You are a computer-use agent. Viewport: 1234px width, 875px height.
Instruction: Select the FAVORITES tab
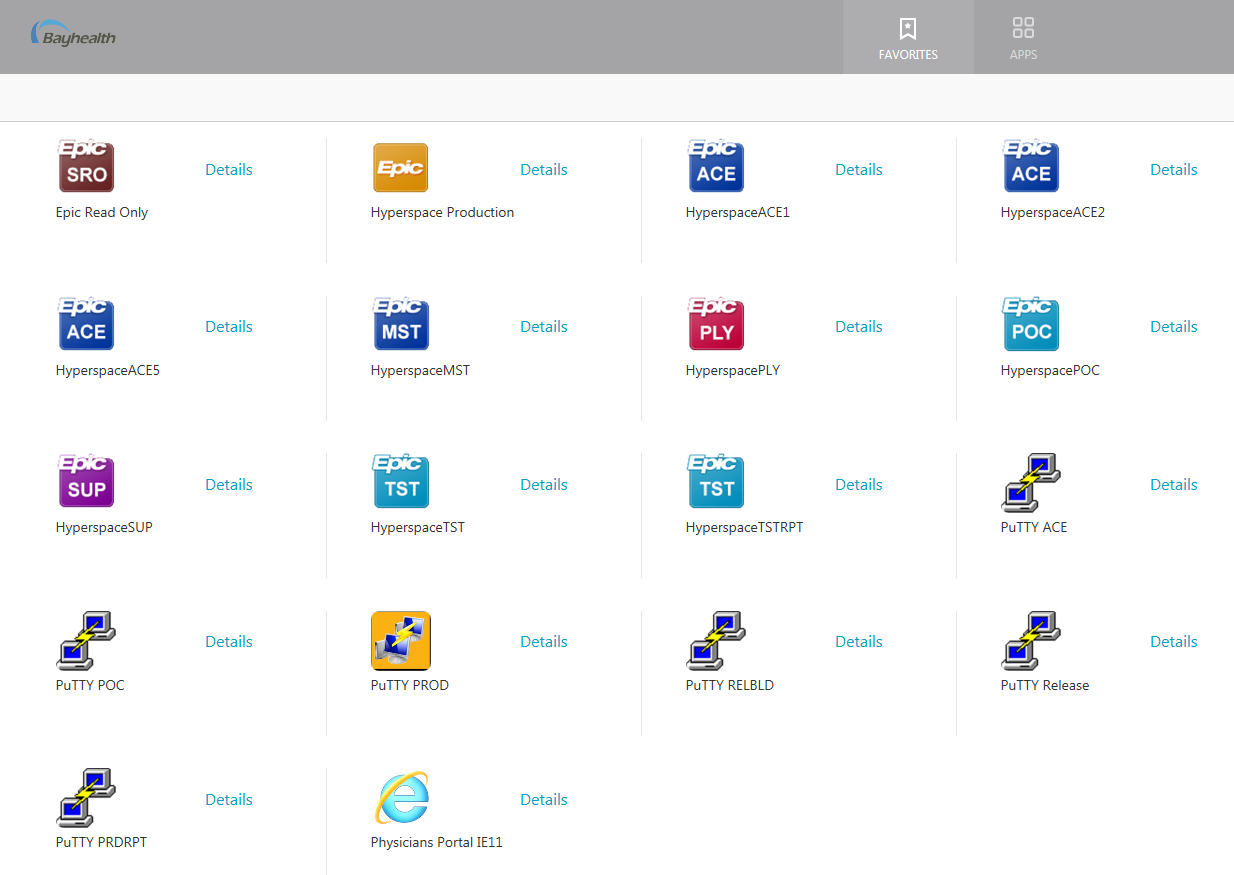click(908, 37)
